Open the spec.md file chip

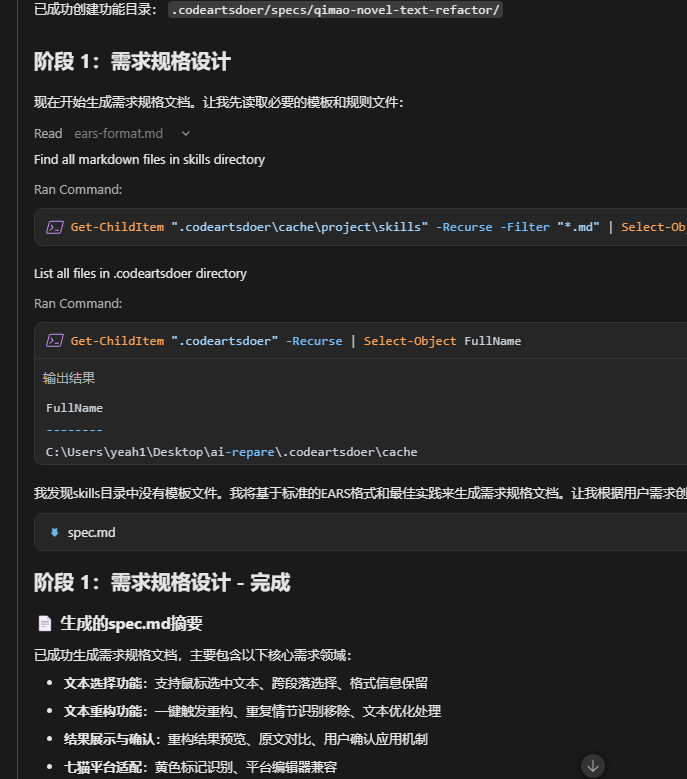point(91,533)
